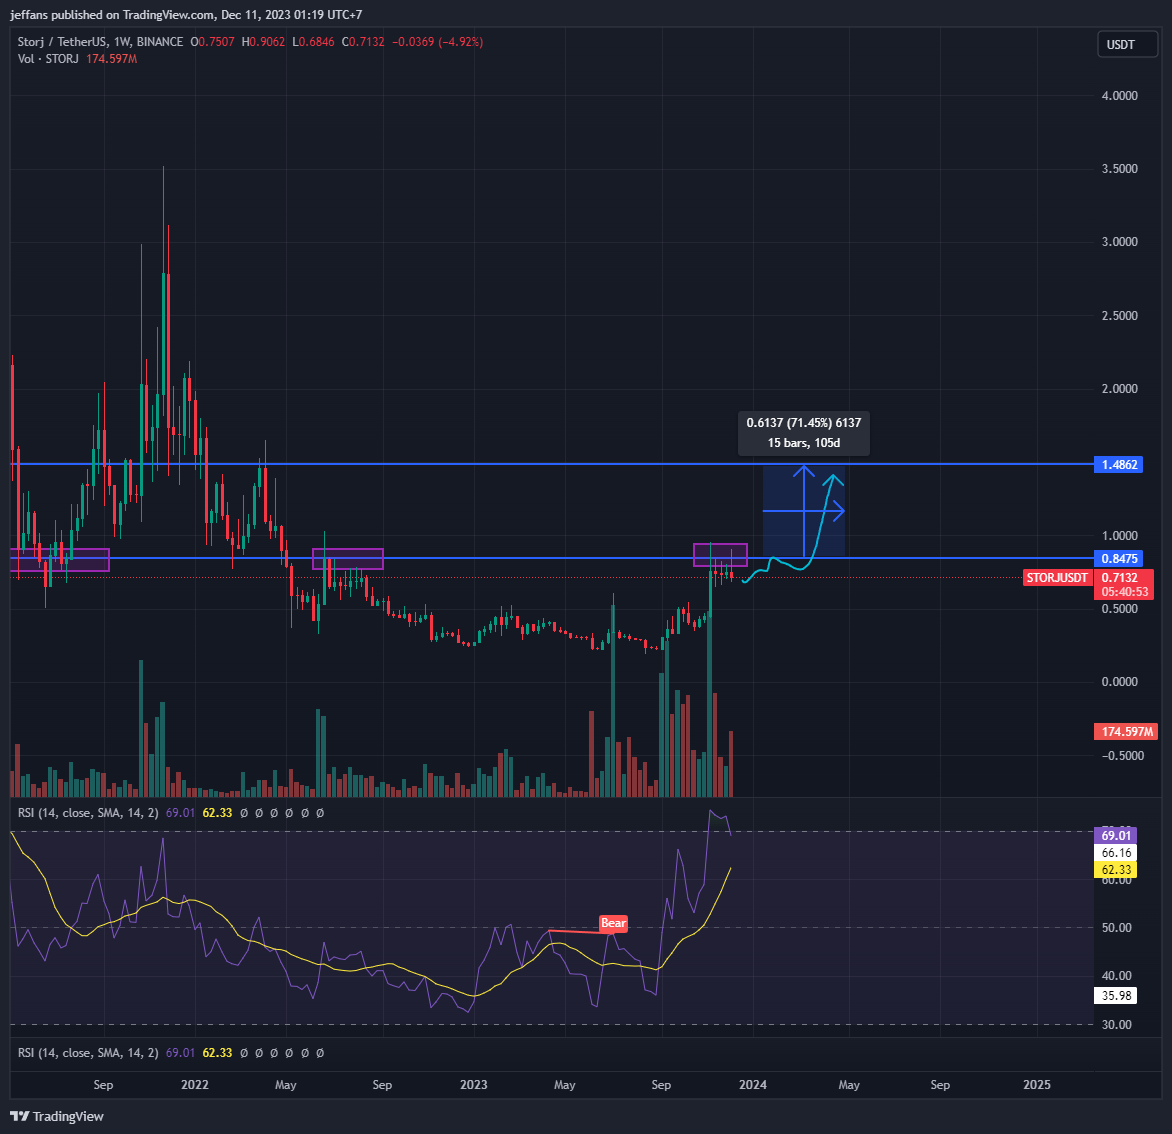Click the 0.0000 price axis label
This screenshot has height=1134, width=1172.
pos(1120,682)
